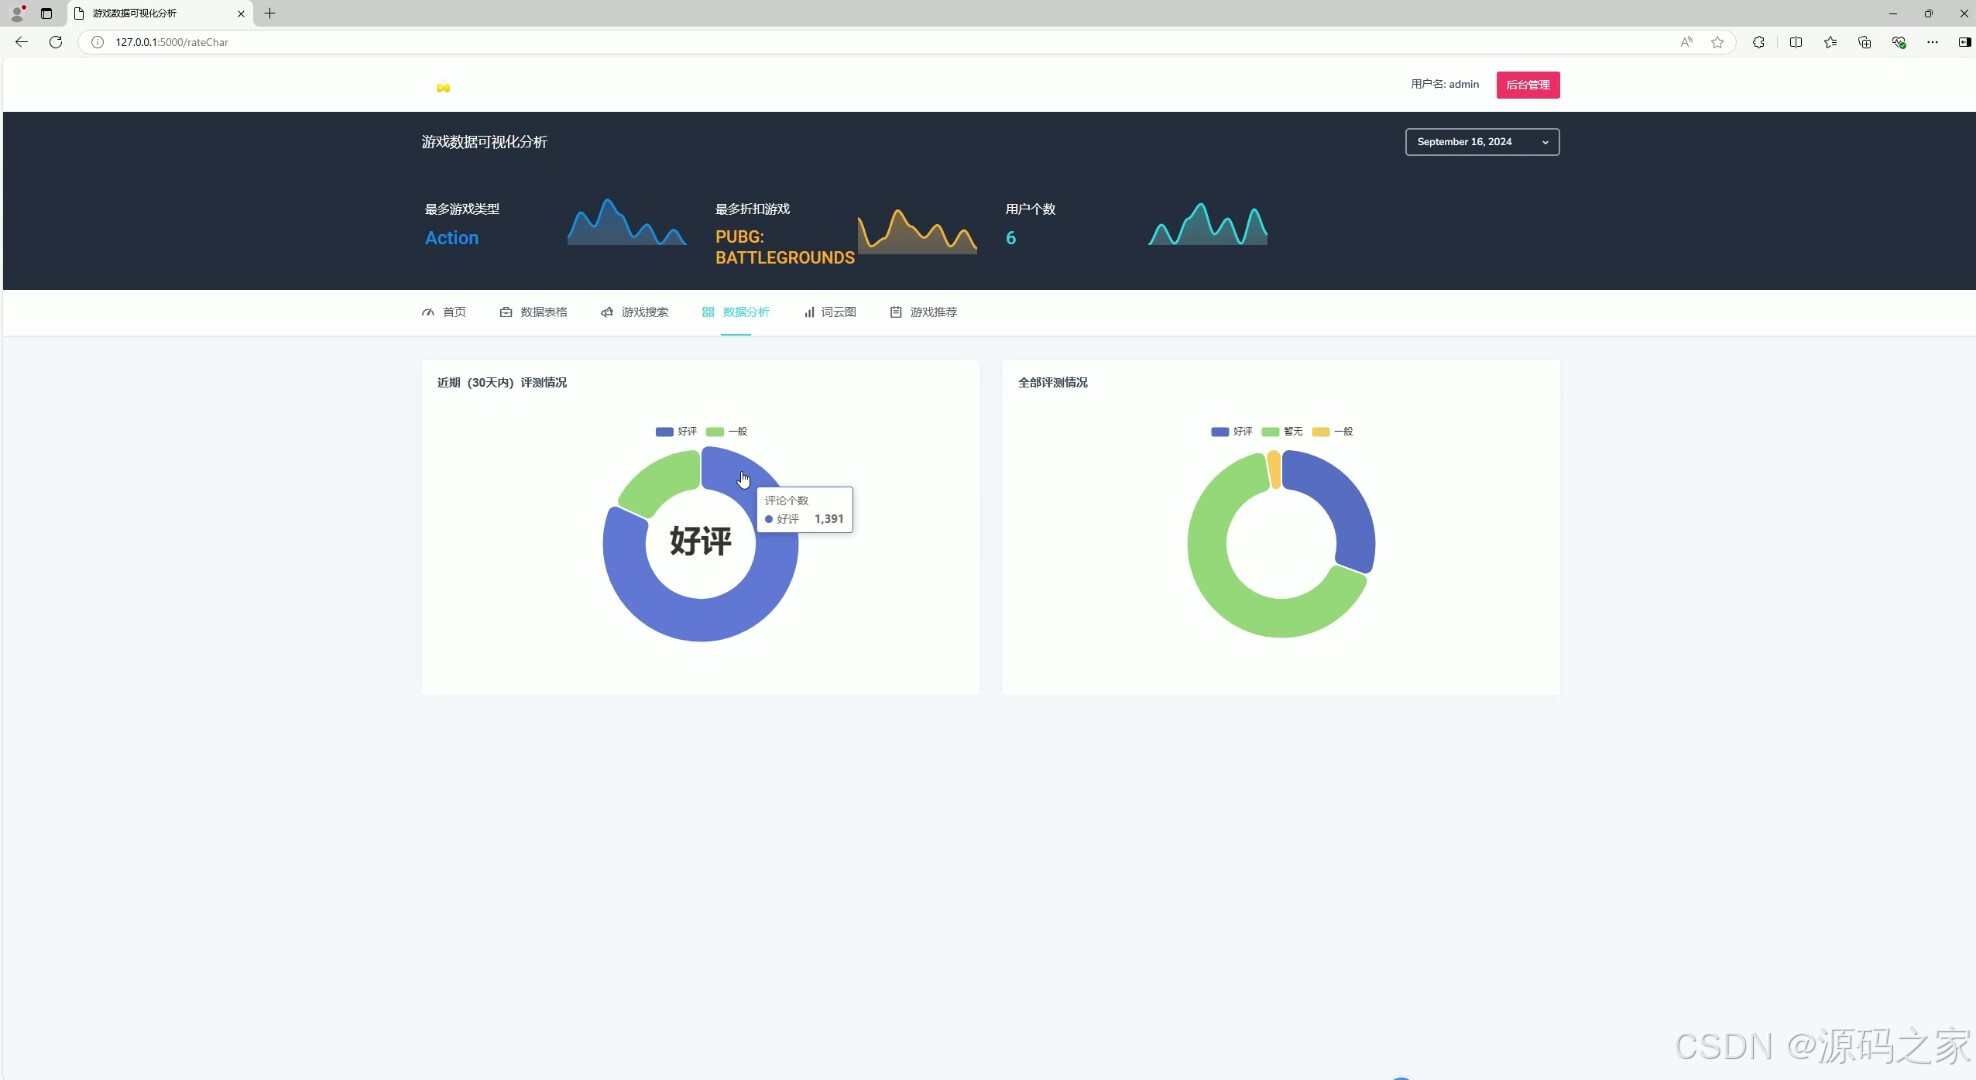The height and width of the screenshot is (1080, 1976).
Task: Click the 后台管理 button
Action: [x=1527, y=85]
